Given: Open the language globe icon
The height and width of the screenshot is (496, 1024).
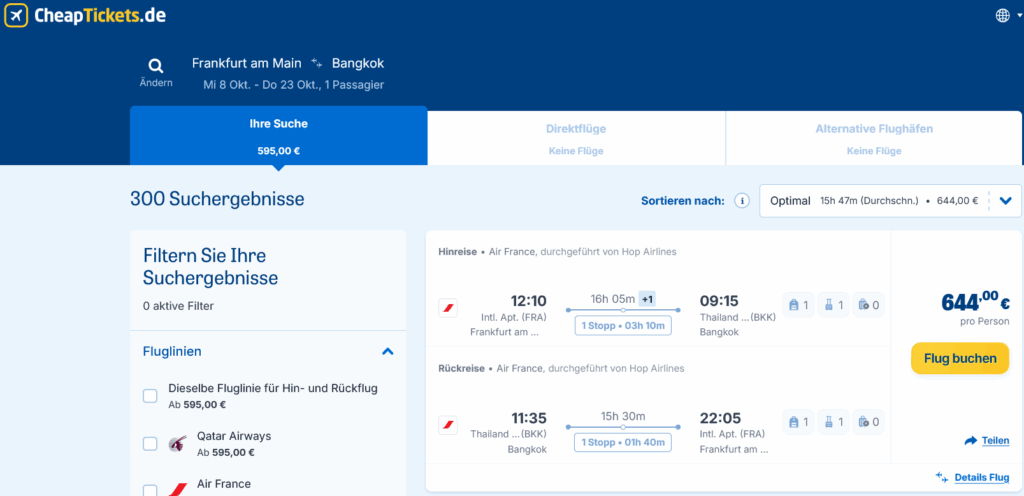Looking at the screenshot, I should click(x=1003, y=16).
